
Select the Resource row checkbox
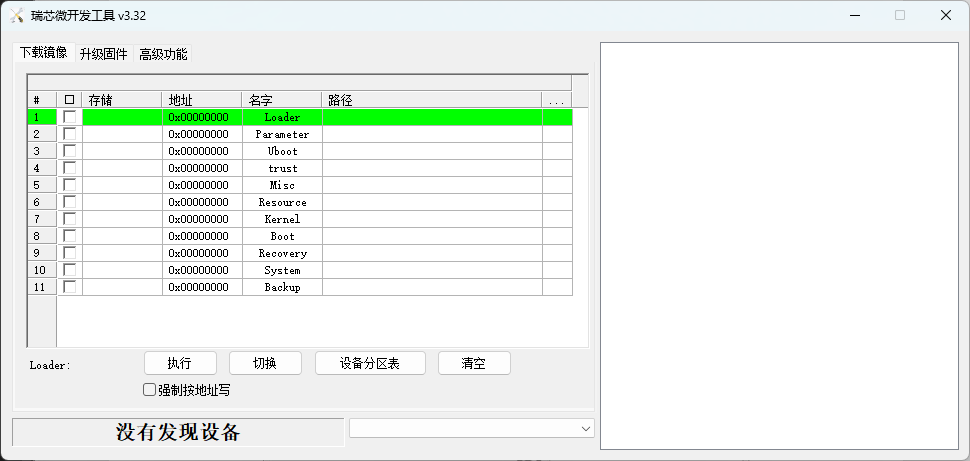tap(70, 202)
